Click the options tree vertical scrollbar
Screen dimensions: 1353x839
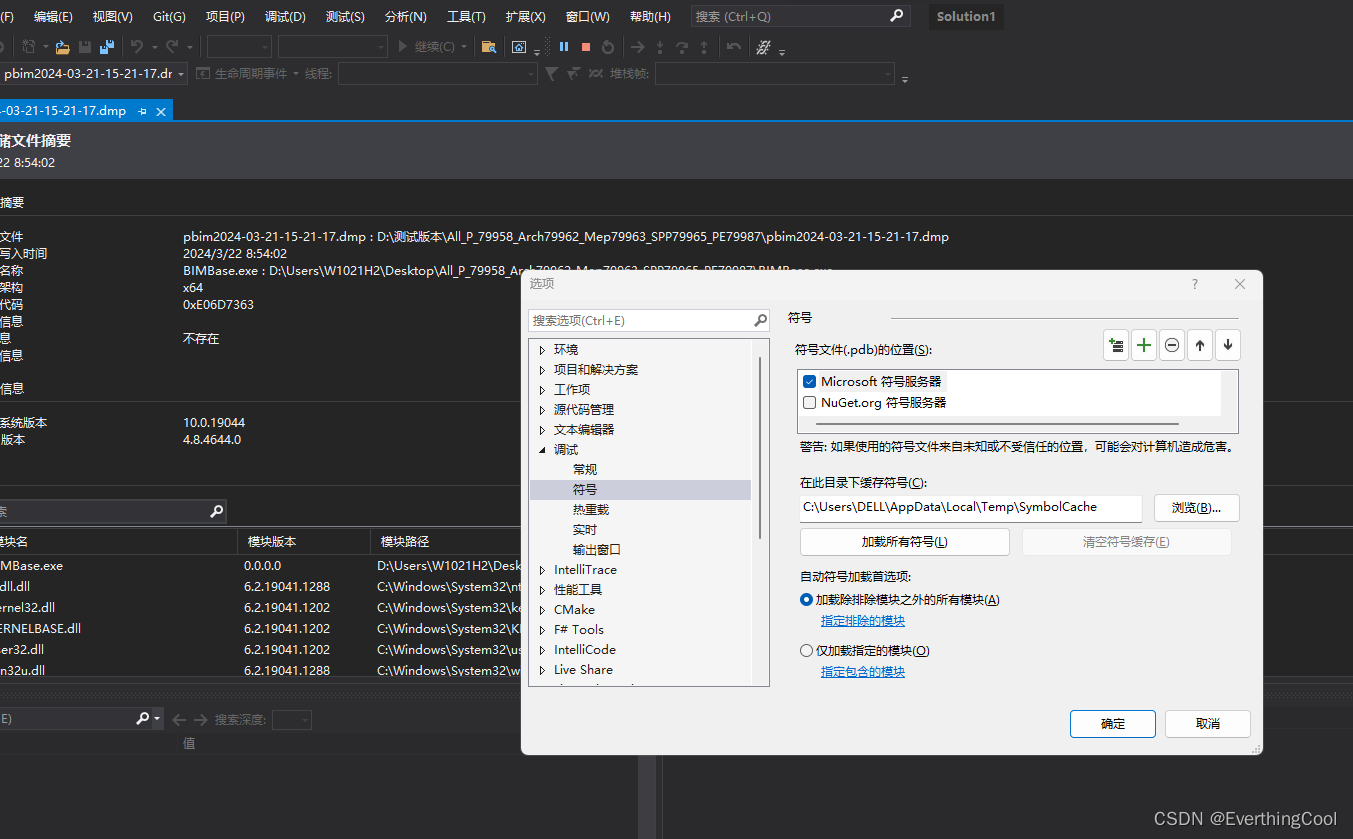pyautogui.click(x=761, y=450)
